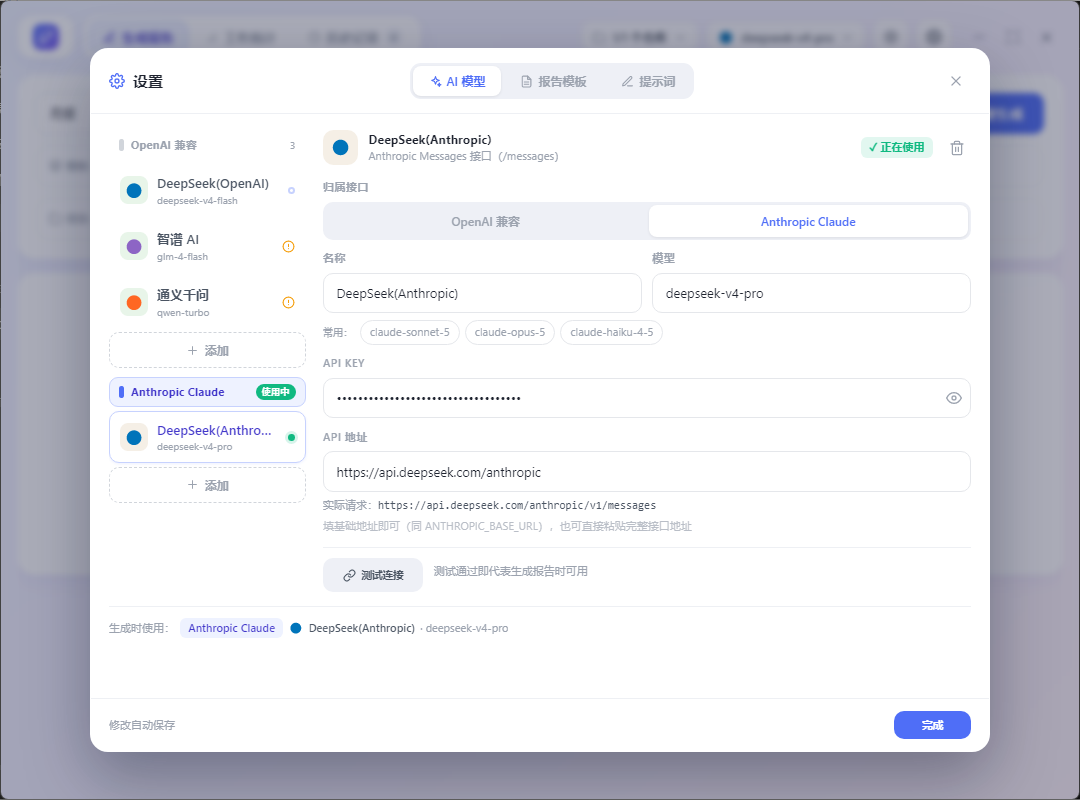Reveal the API key with eye icon
This screenshot has width=1080, height=800.
953,398
